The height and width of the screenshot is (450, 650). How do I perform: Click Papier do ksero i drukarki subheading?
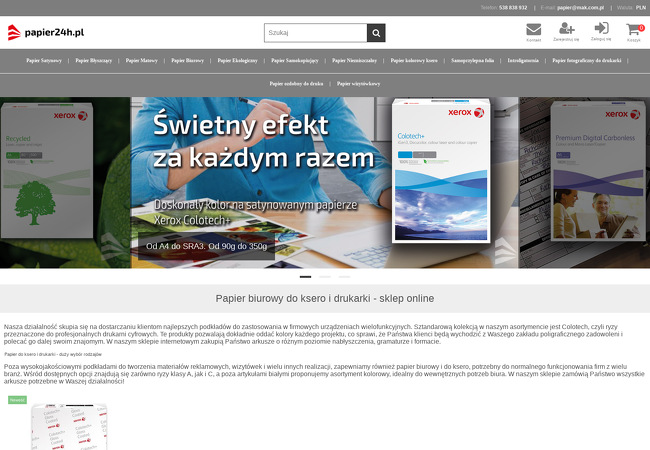pyautogui.click(x=53, y=354)
